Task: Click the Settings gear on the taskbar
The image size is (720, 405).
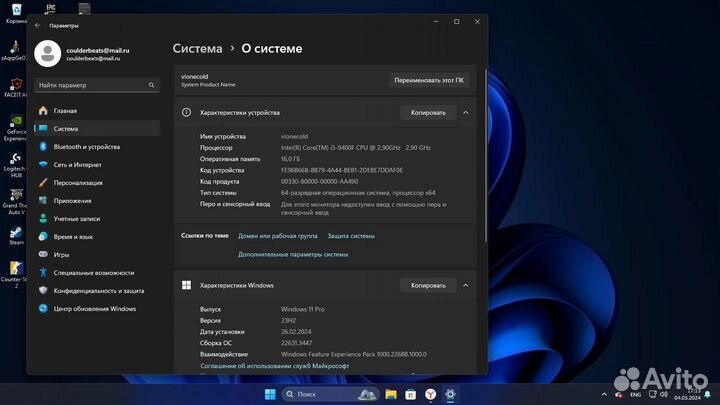Action: (x=450, y=394)
